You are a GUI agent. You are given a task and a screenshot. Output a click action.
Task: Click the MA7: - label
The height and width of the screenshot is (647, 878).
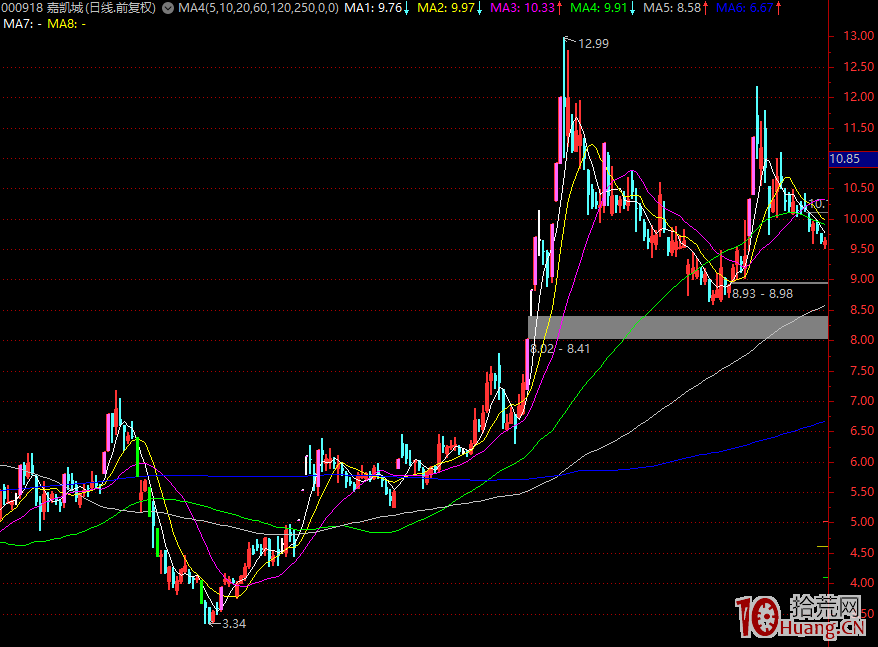(x=22, y=24)
